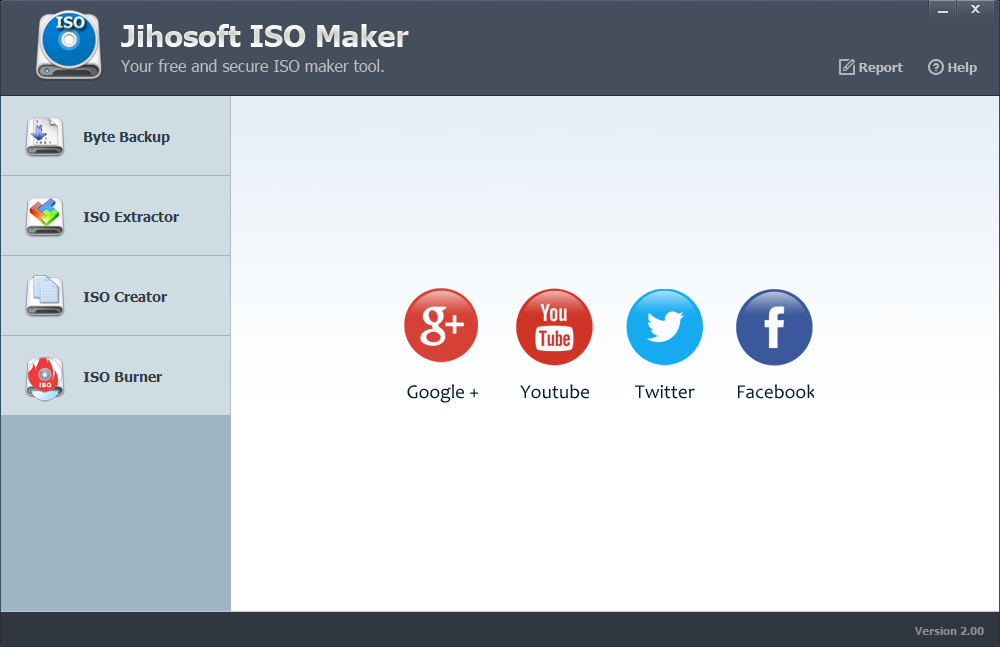Click the Jihosoft ISO Maker title
This screenshot has height=647, width=1000.
264,36
